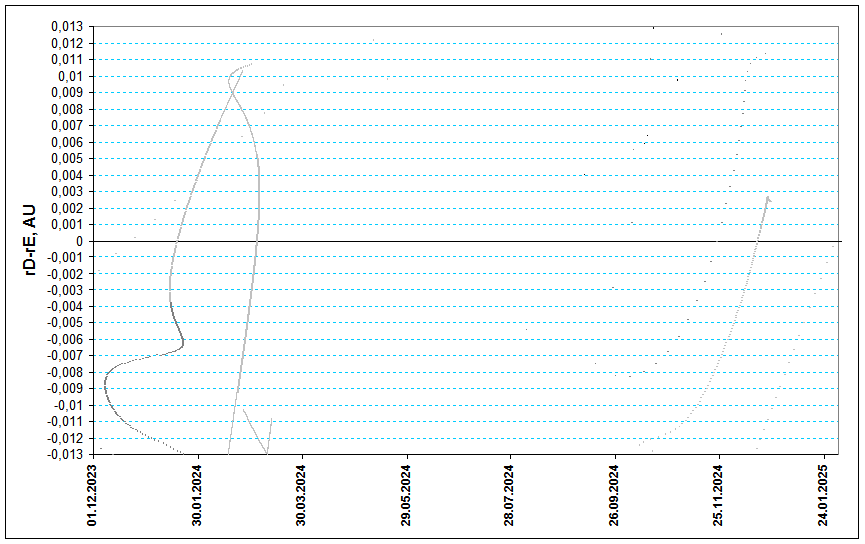865x544 pixels.
Task: Click the date label 30.01.2024
Action: coord(197,495)
